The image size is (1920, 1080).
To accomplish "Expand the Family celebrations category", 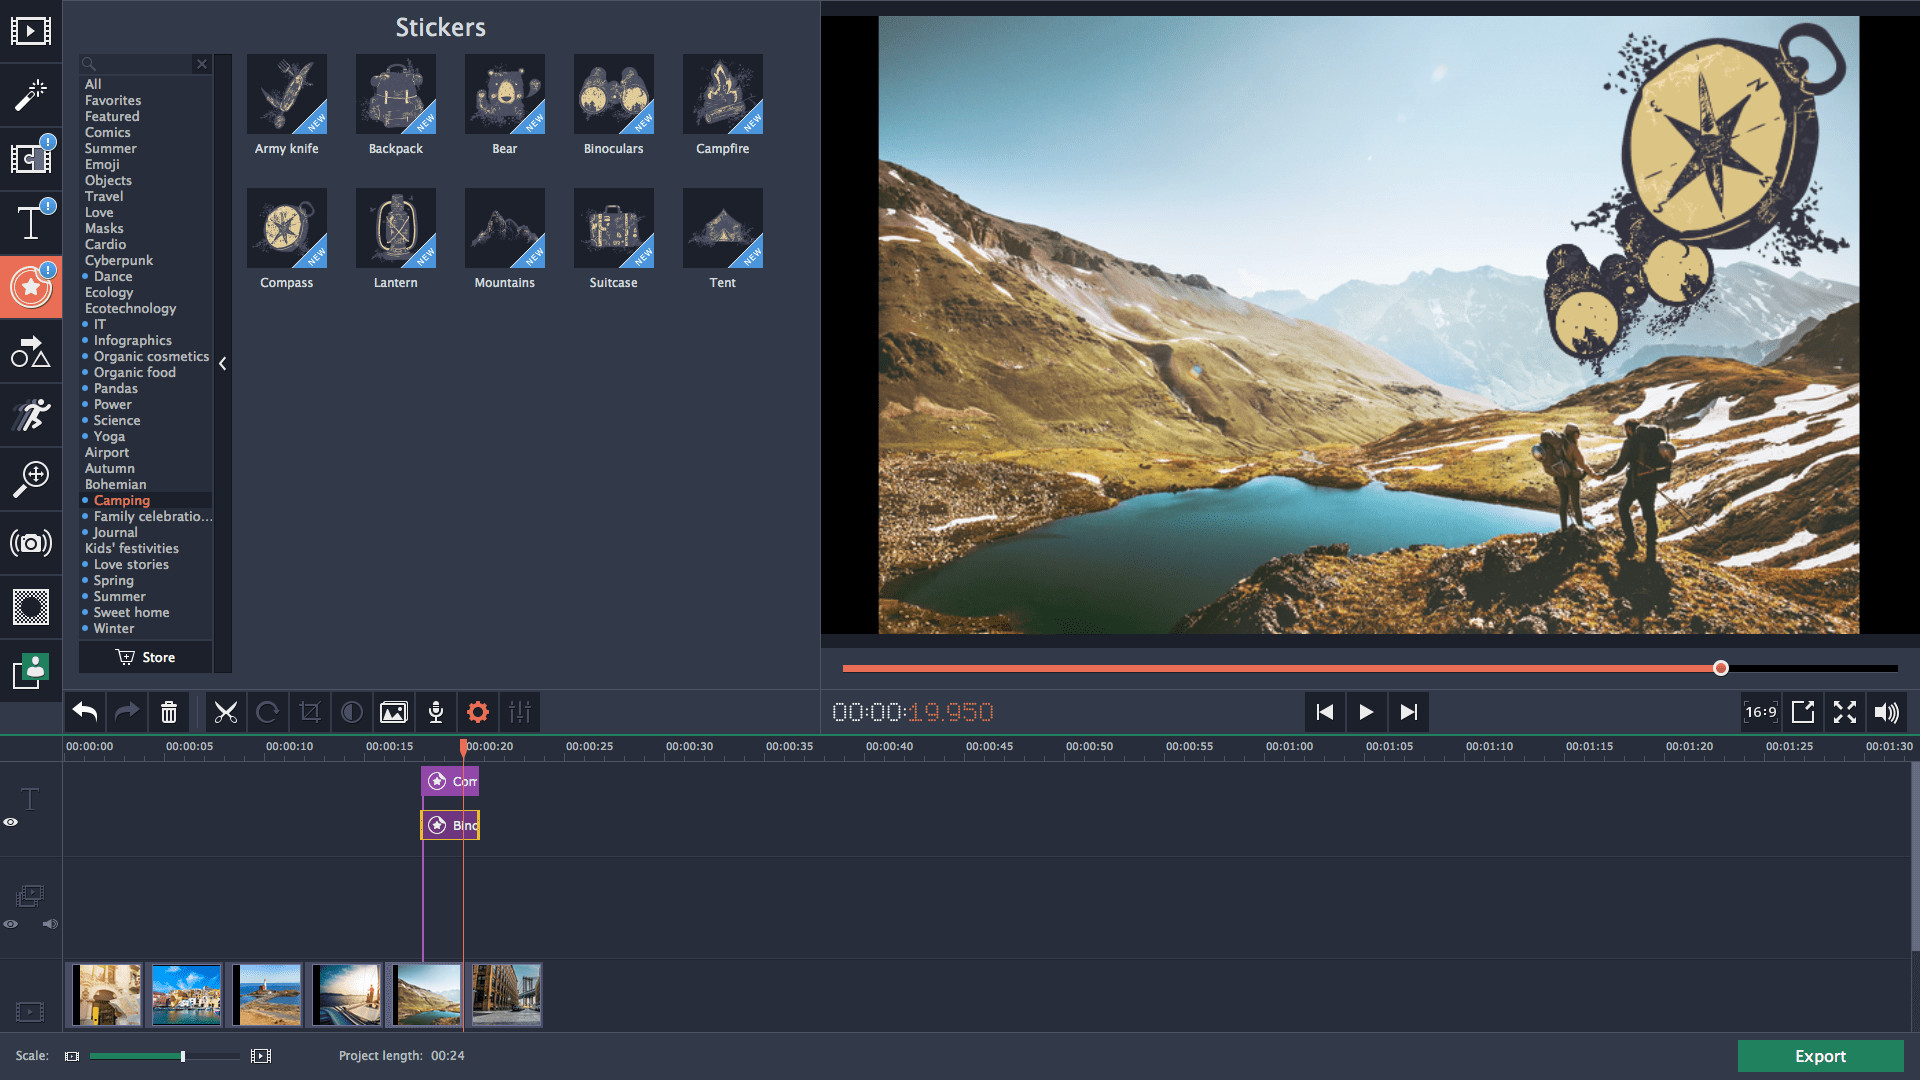I will (x=150, y=516).
